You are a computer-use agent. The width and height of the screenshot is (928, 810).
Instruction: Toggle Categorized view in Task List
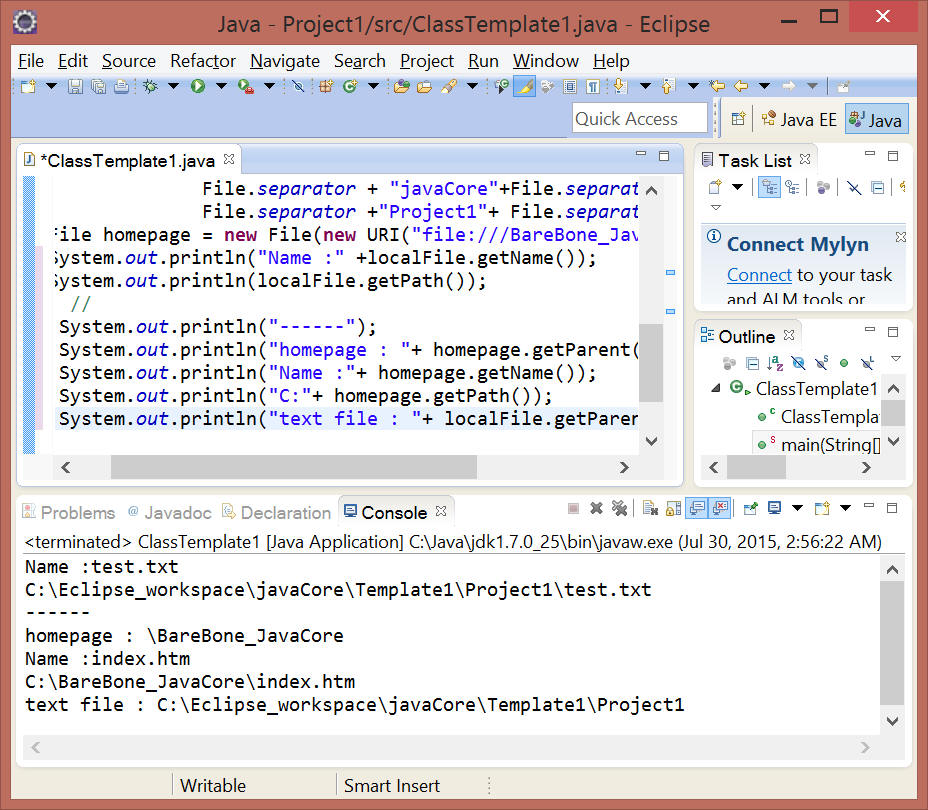(769, 188)
